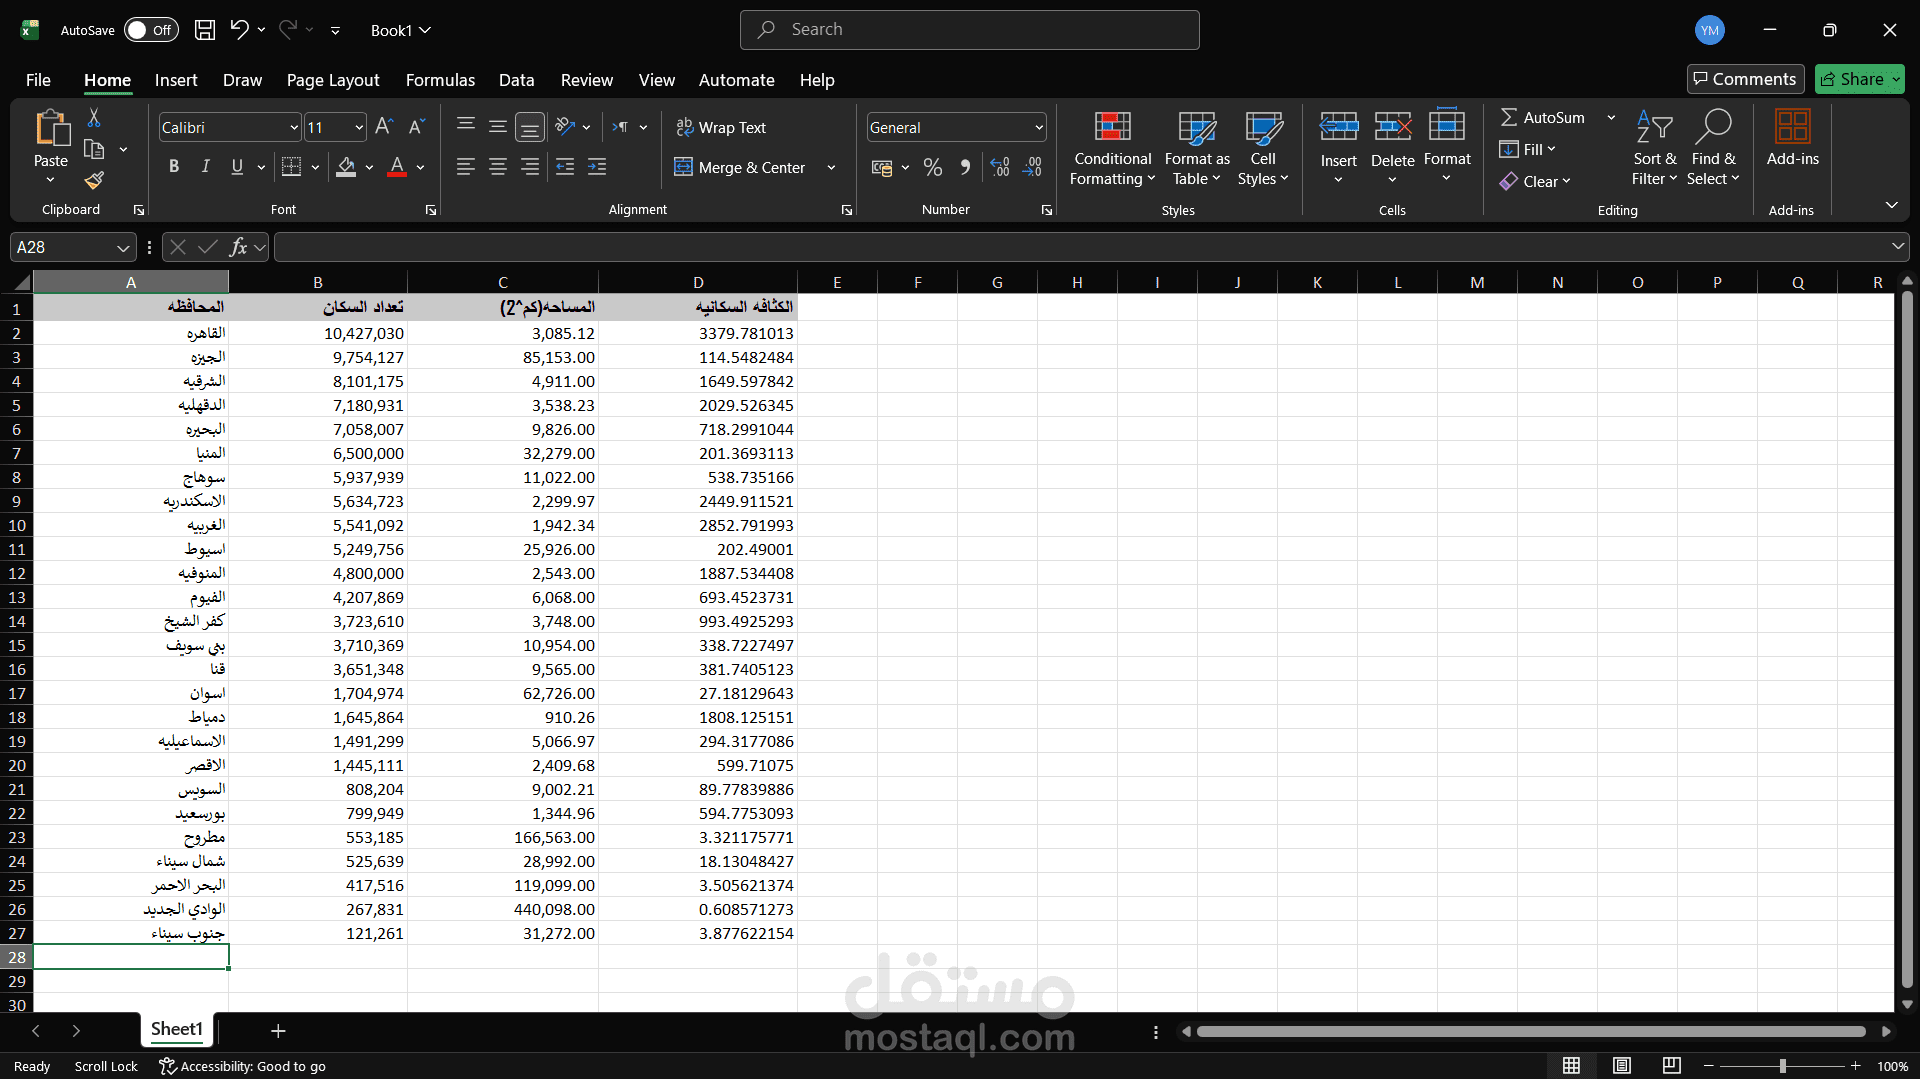This screenshot has height=1080, width=1920.
Task: Click the Comments button
Action: [x=1745, y=79]
